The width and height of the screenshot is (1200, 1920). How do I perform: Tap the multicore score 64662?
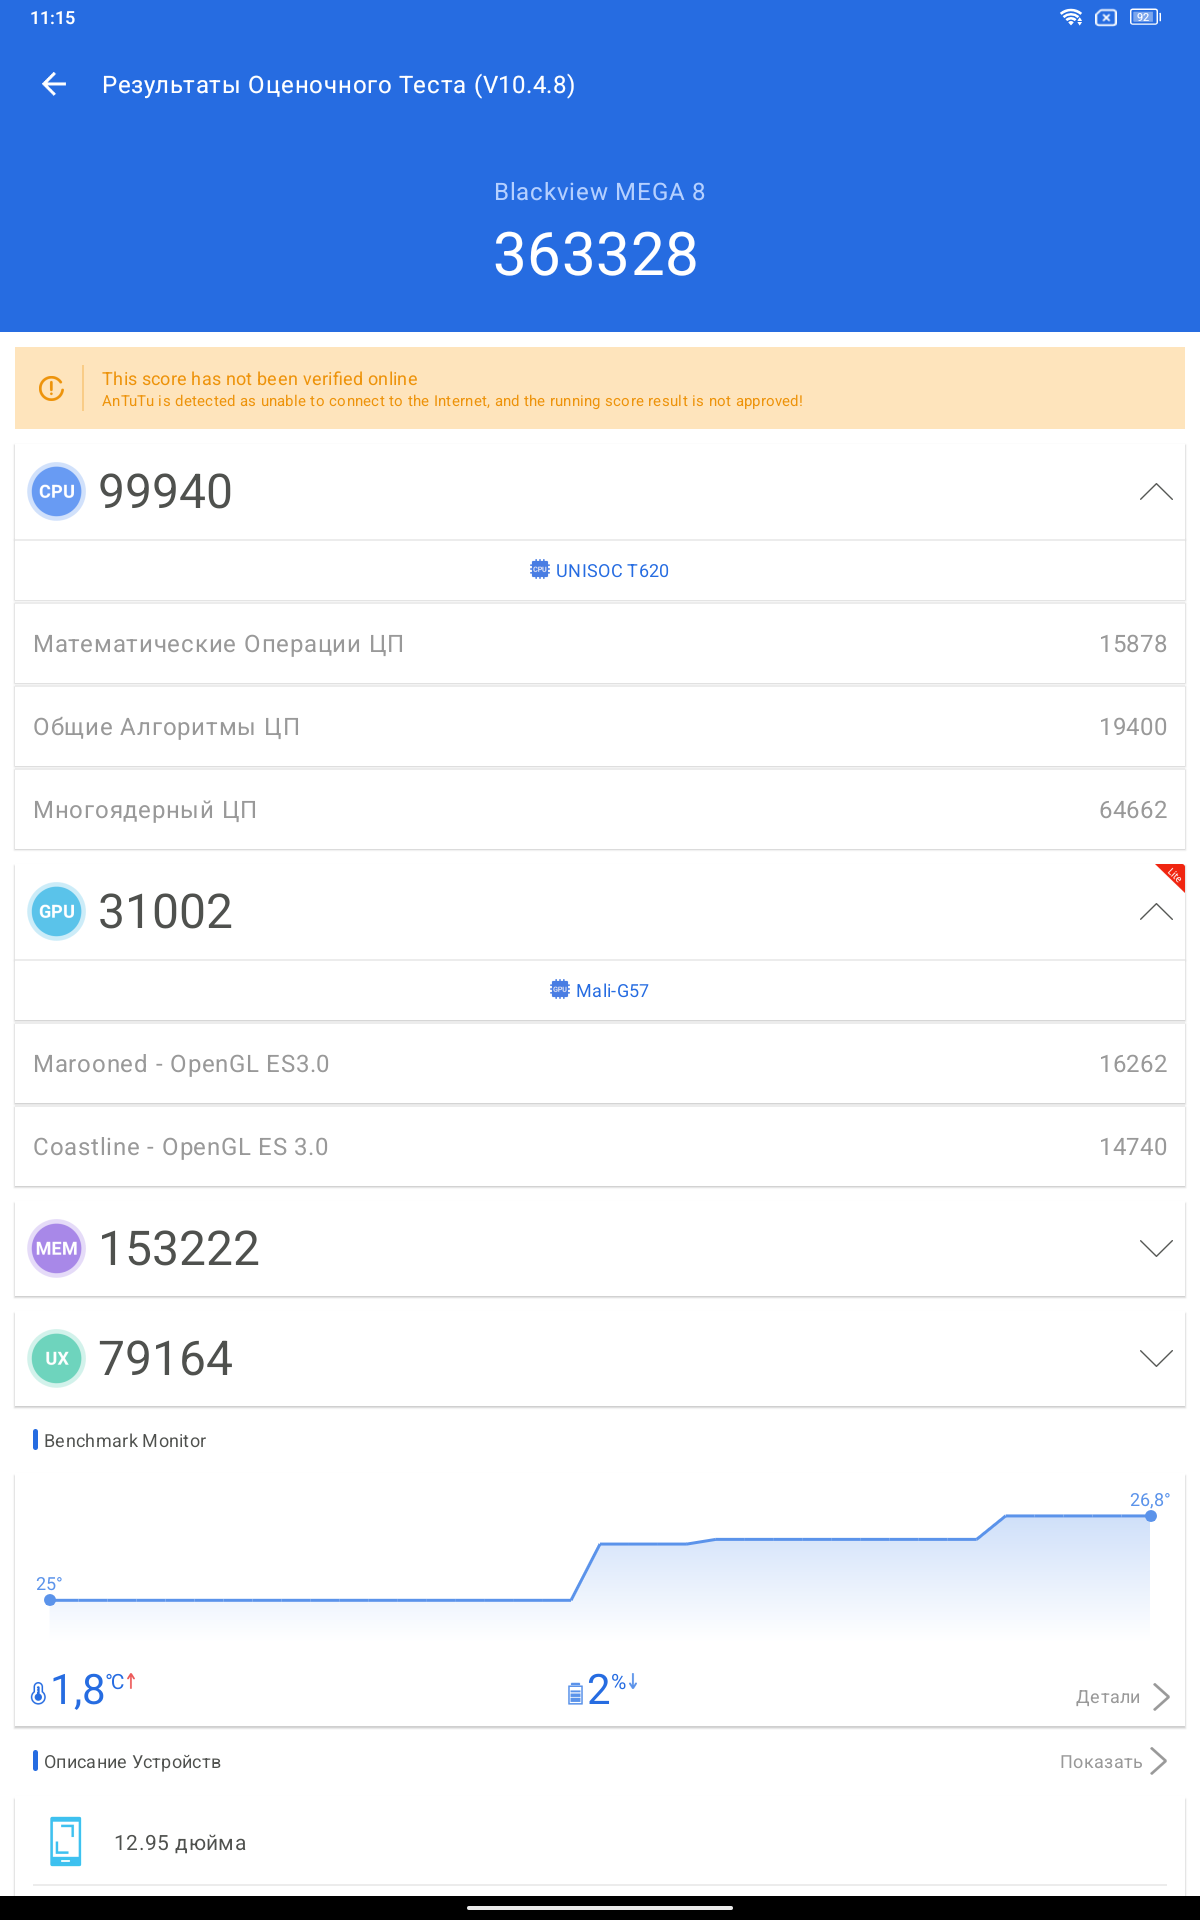1133,809
